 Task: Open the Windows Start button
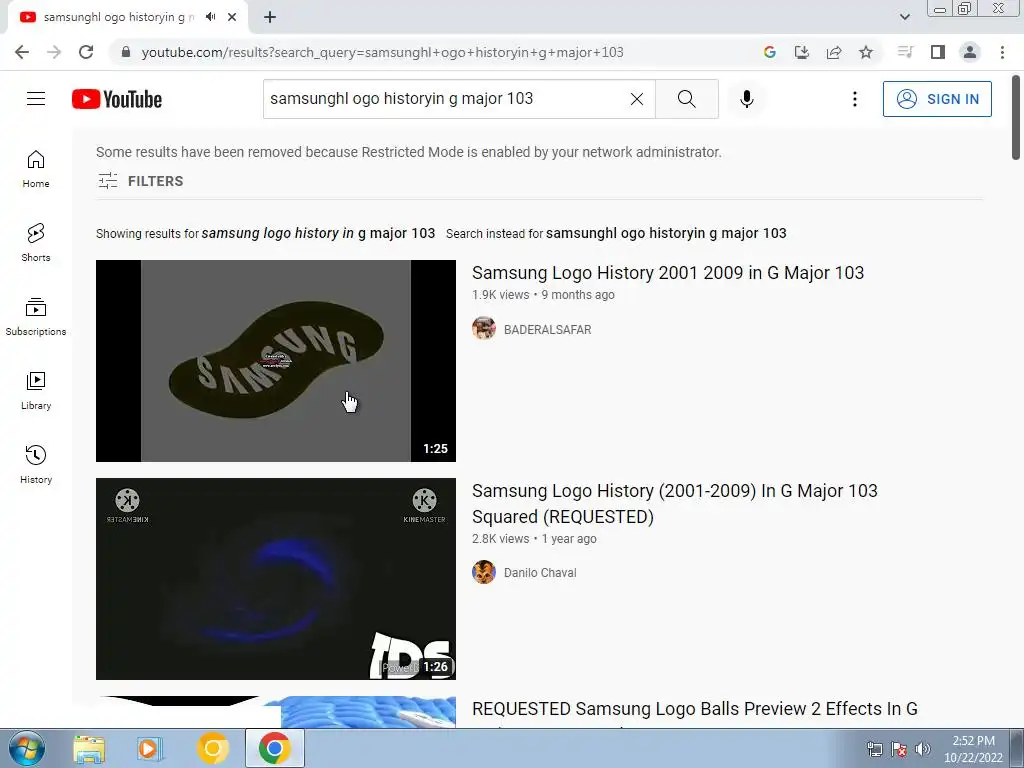pyautogui.click(x=26, y=748)
